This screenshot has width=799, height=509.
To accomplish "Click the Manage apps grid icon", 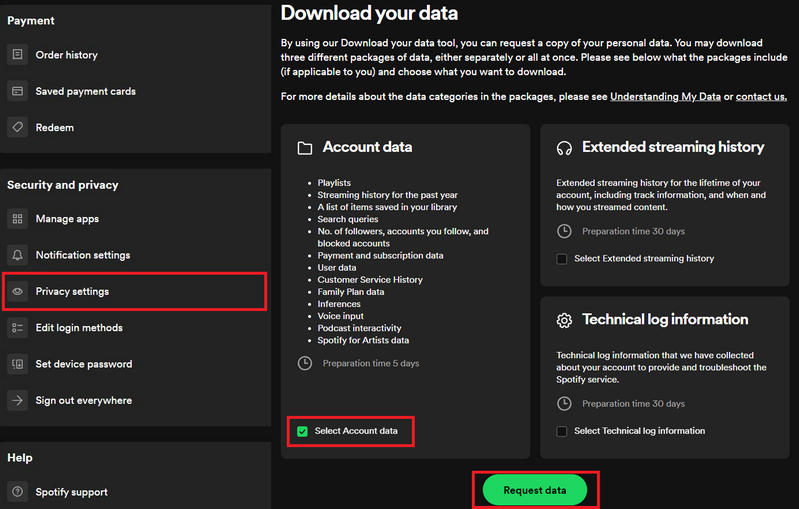I will tap(17, 219).
